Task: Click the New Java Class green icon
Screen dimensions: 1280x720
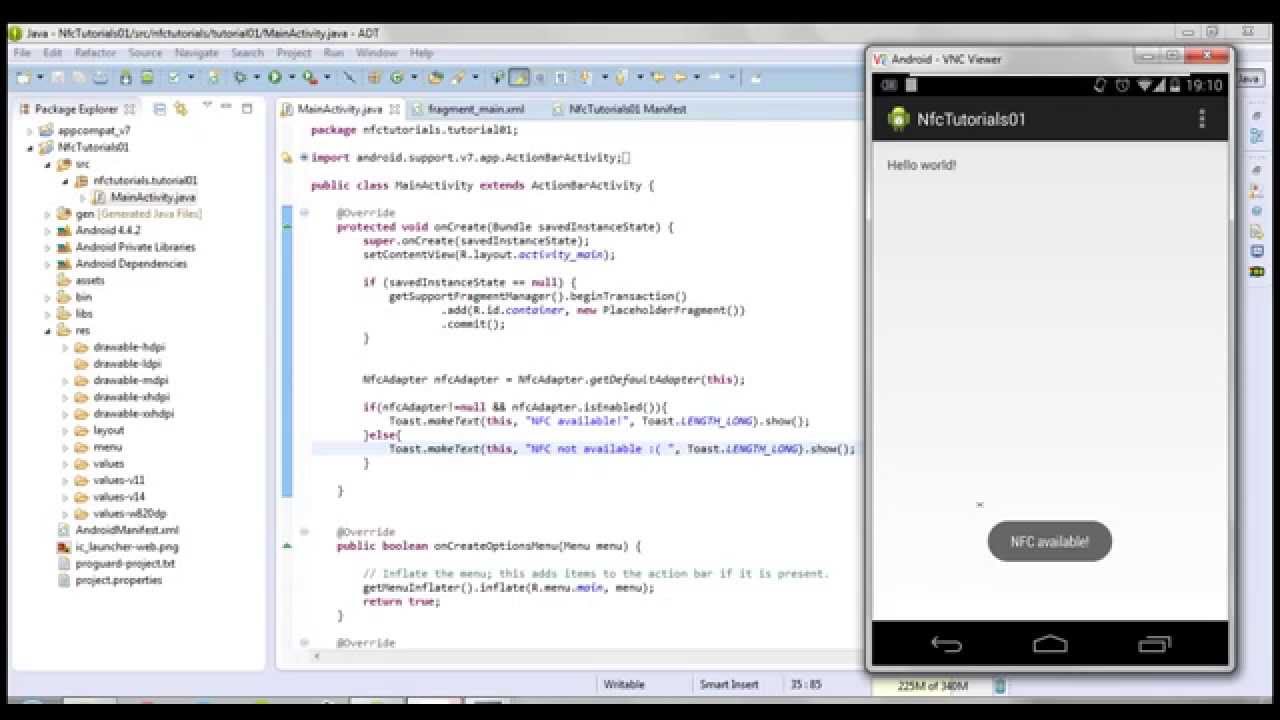Action: (396, 77)
